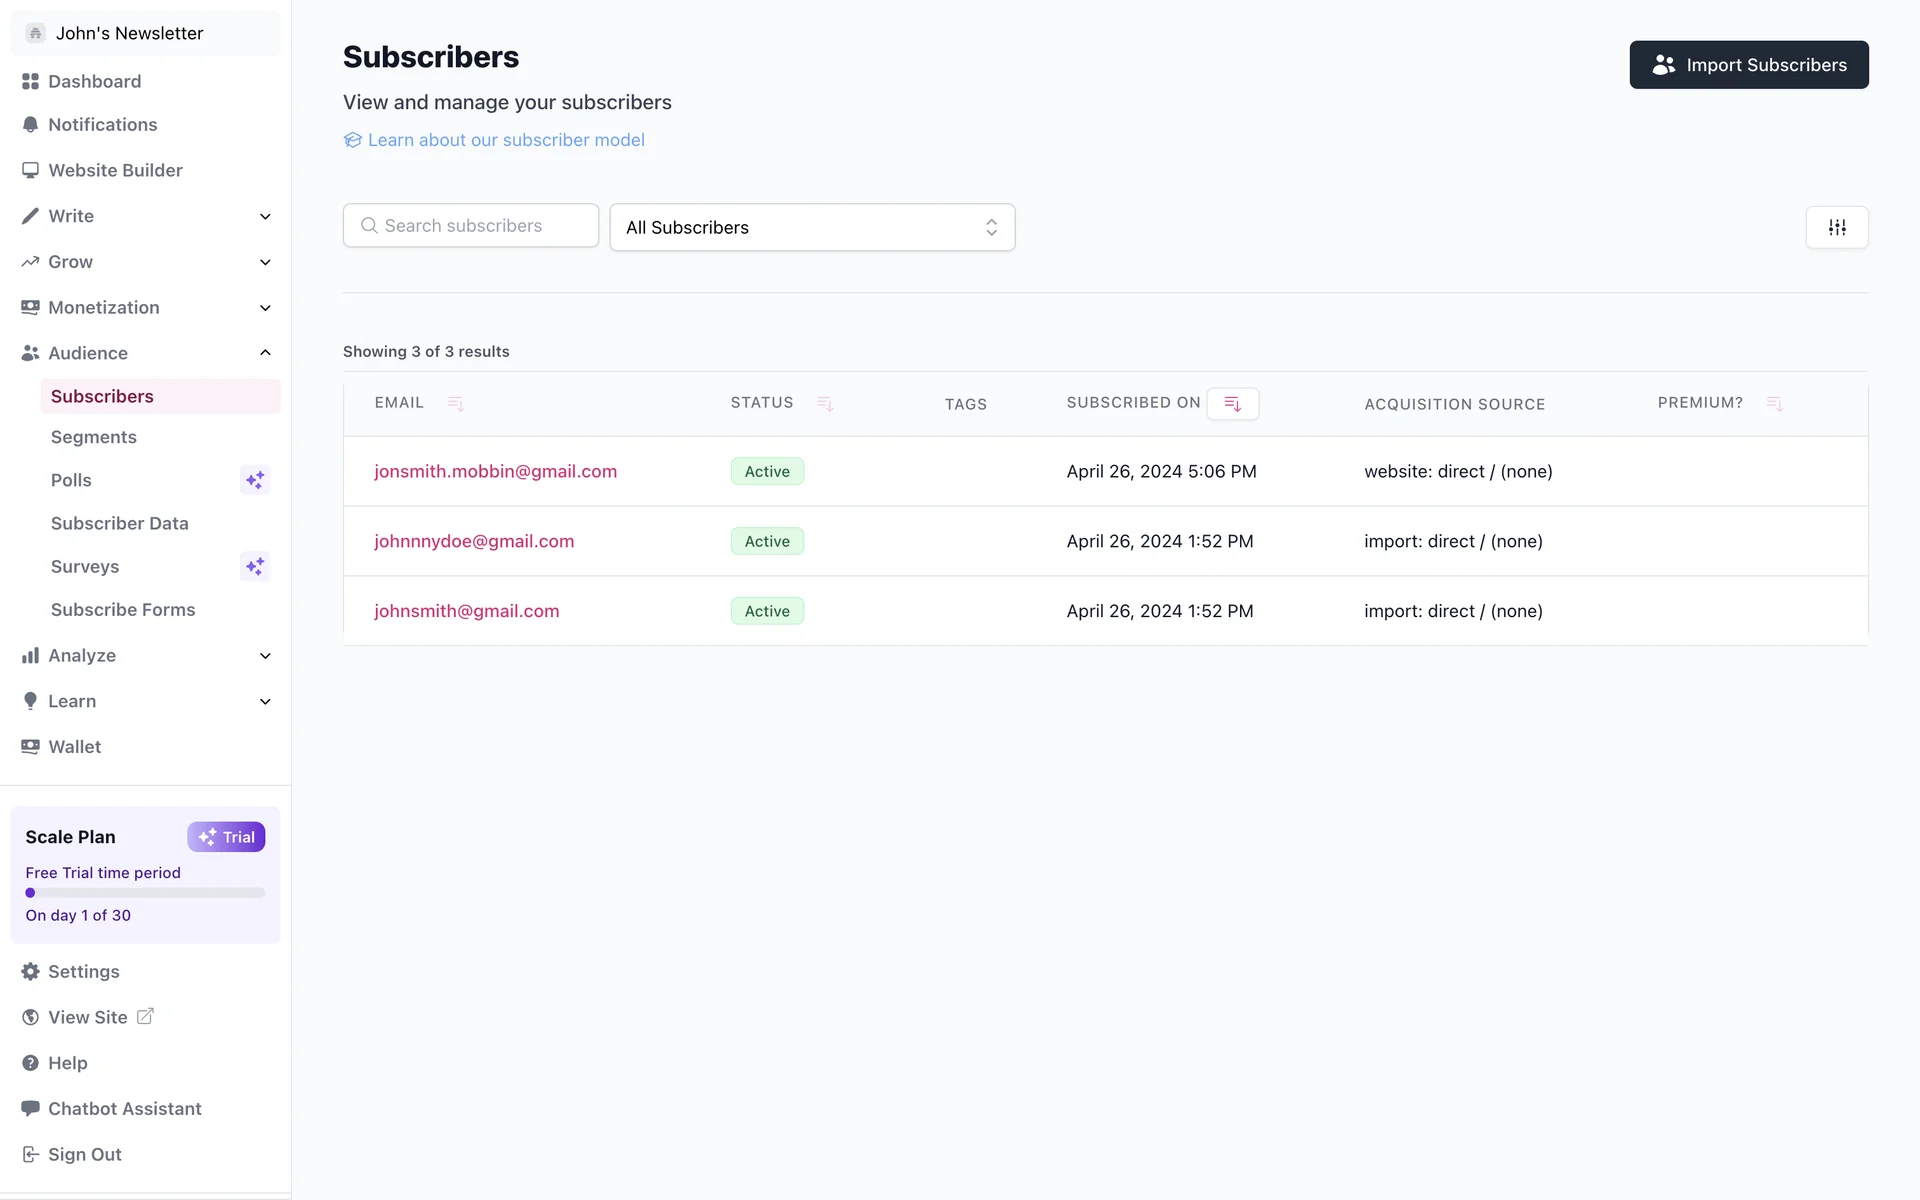Click the Free Trial progress bar
Viewport: 1920px width, 1200px height.
coord(145,893)
